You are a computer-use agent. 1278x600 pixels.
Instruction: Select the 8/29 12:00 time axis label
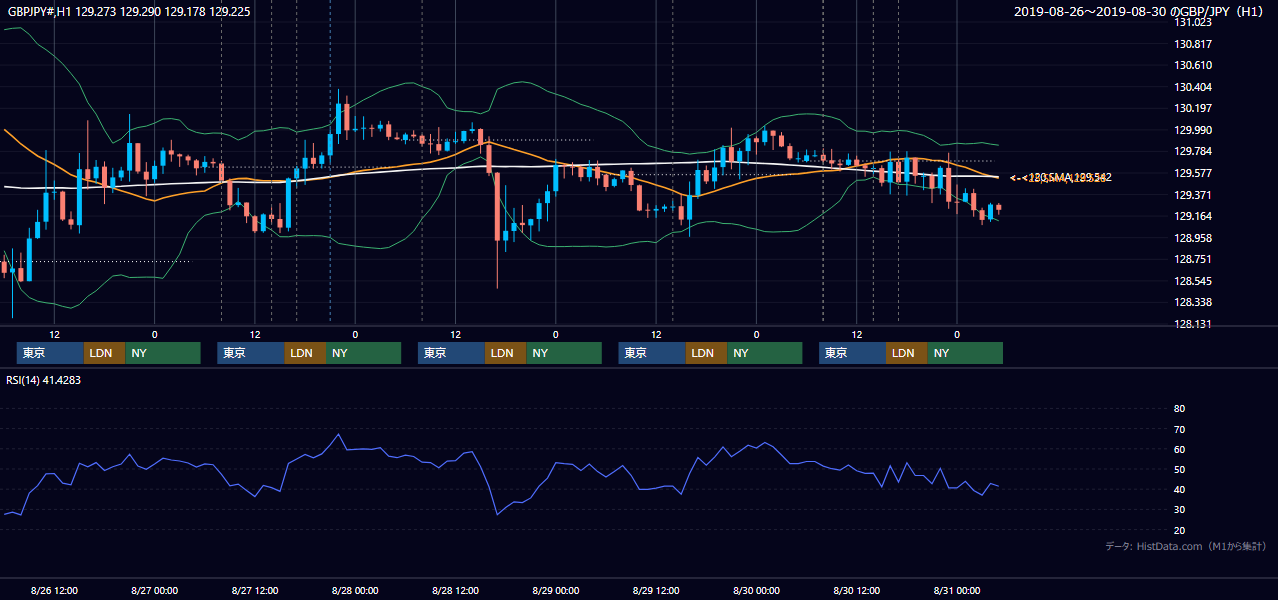(x=656, y=590)
